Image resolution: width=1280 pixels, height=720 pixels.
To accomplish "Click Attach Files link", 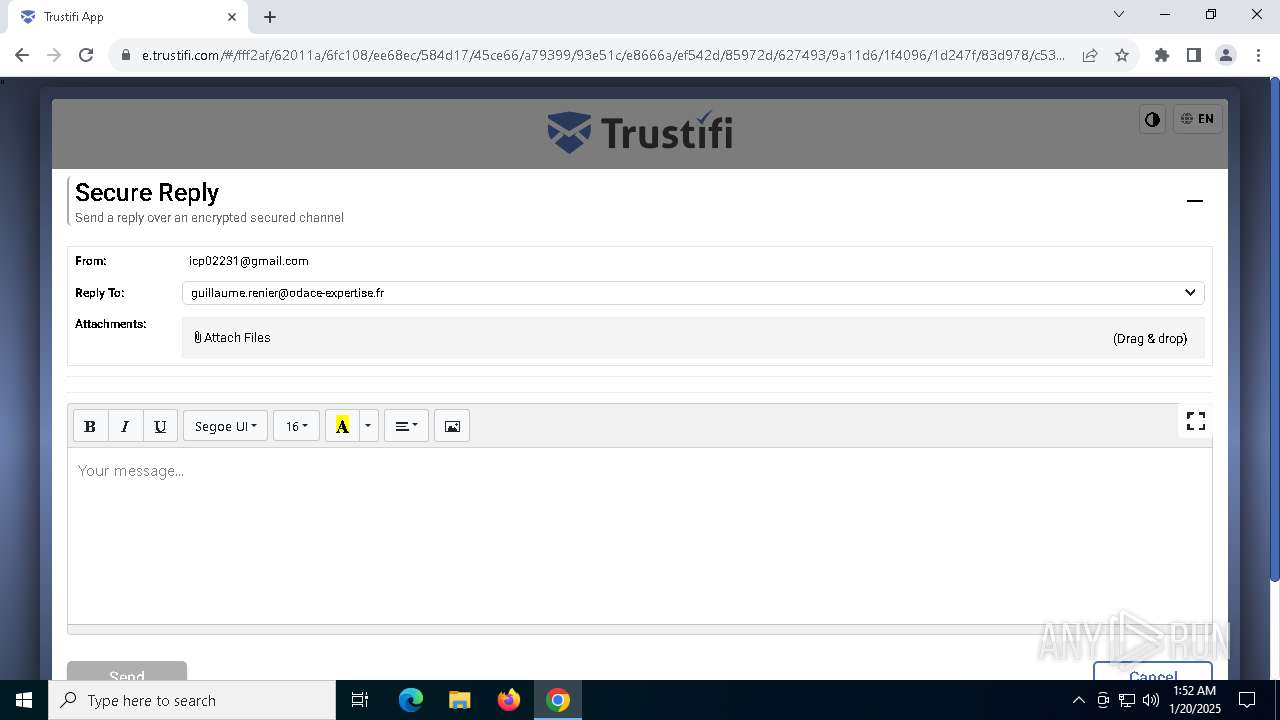I will pos(232,338).
